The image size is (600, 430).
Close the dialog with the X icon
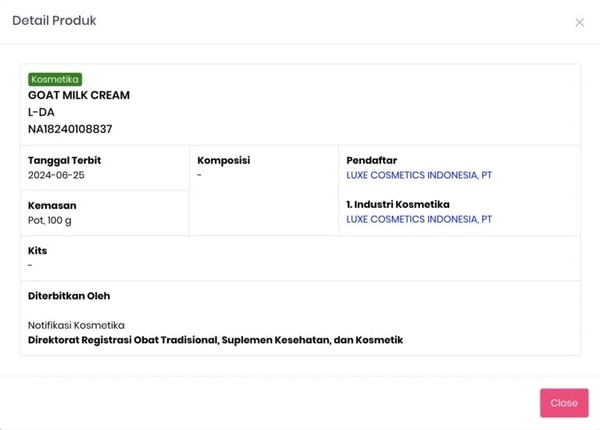[579, 22]
